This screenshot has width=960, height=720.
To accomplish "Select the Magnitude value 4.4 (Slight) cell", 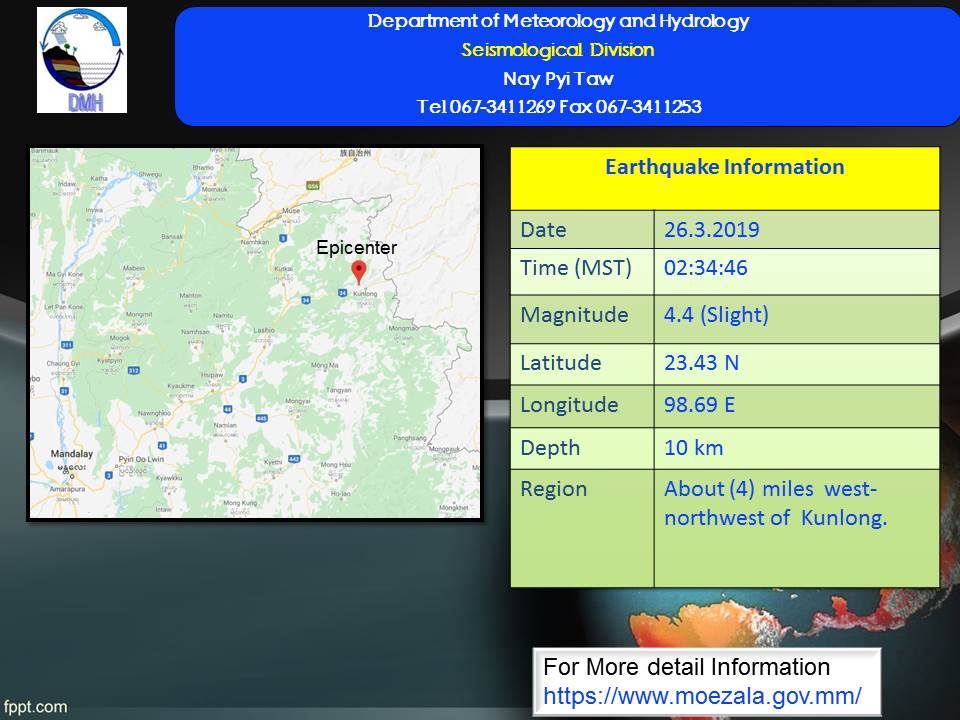I will (x=797, y=316).
